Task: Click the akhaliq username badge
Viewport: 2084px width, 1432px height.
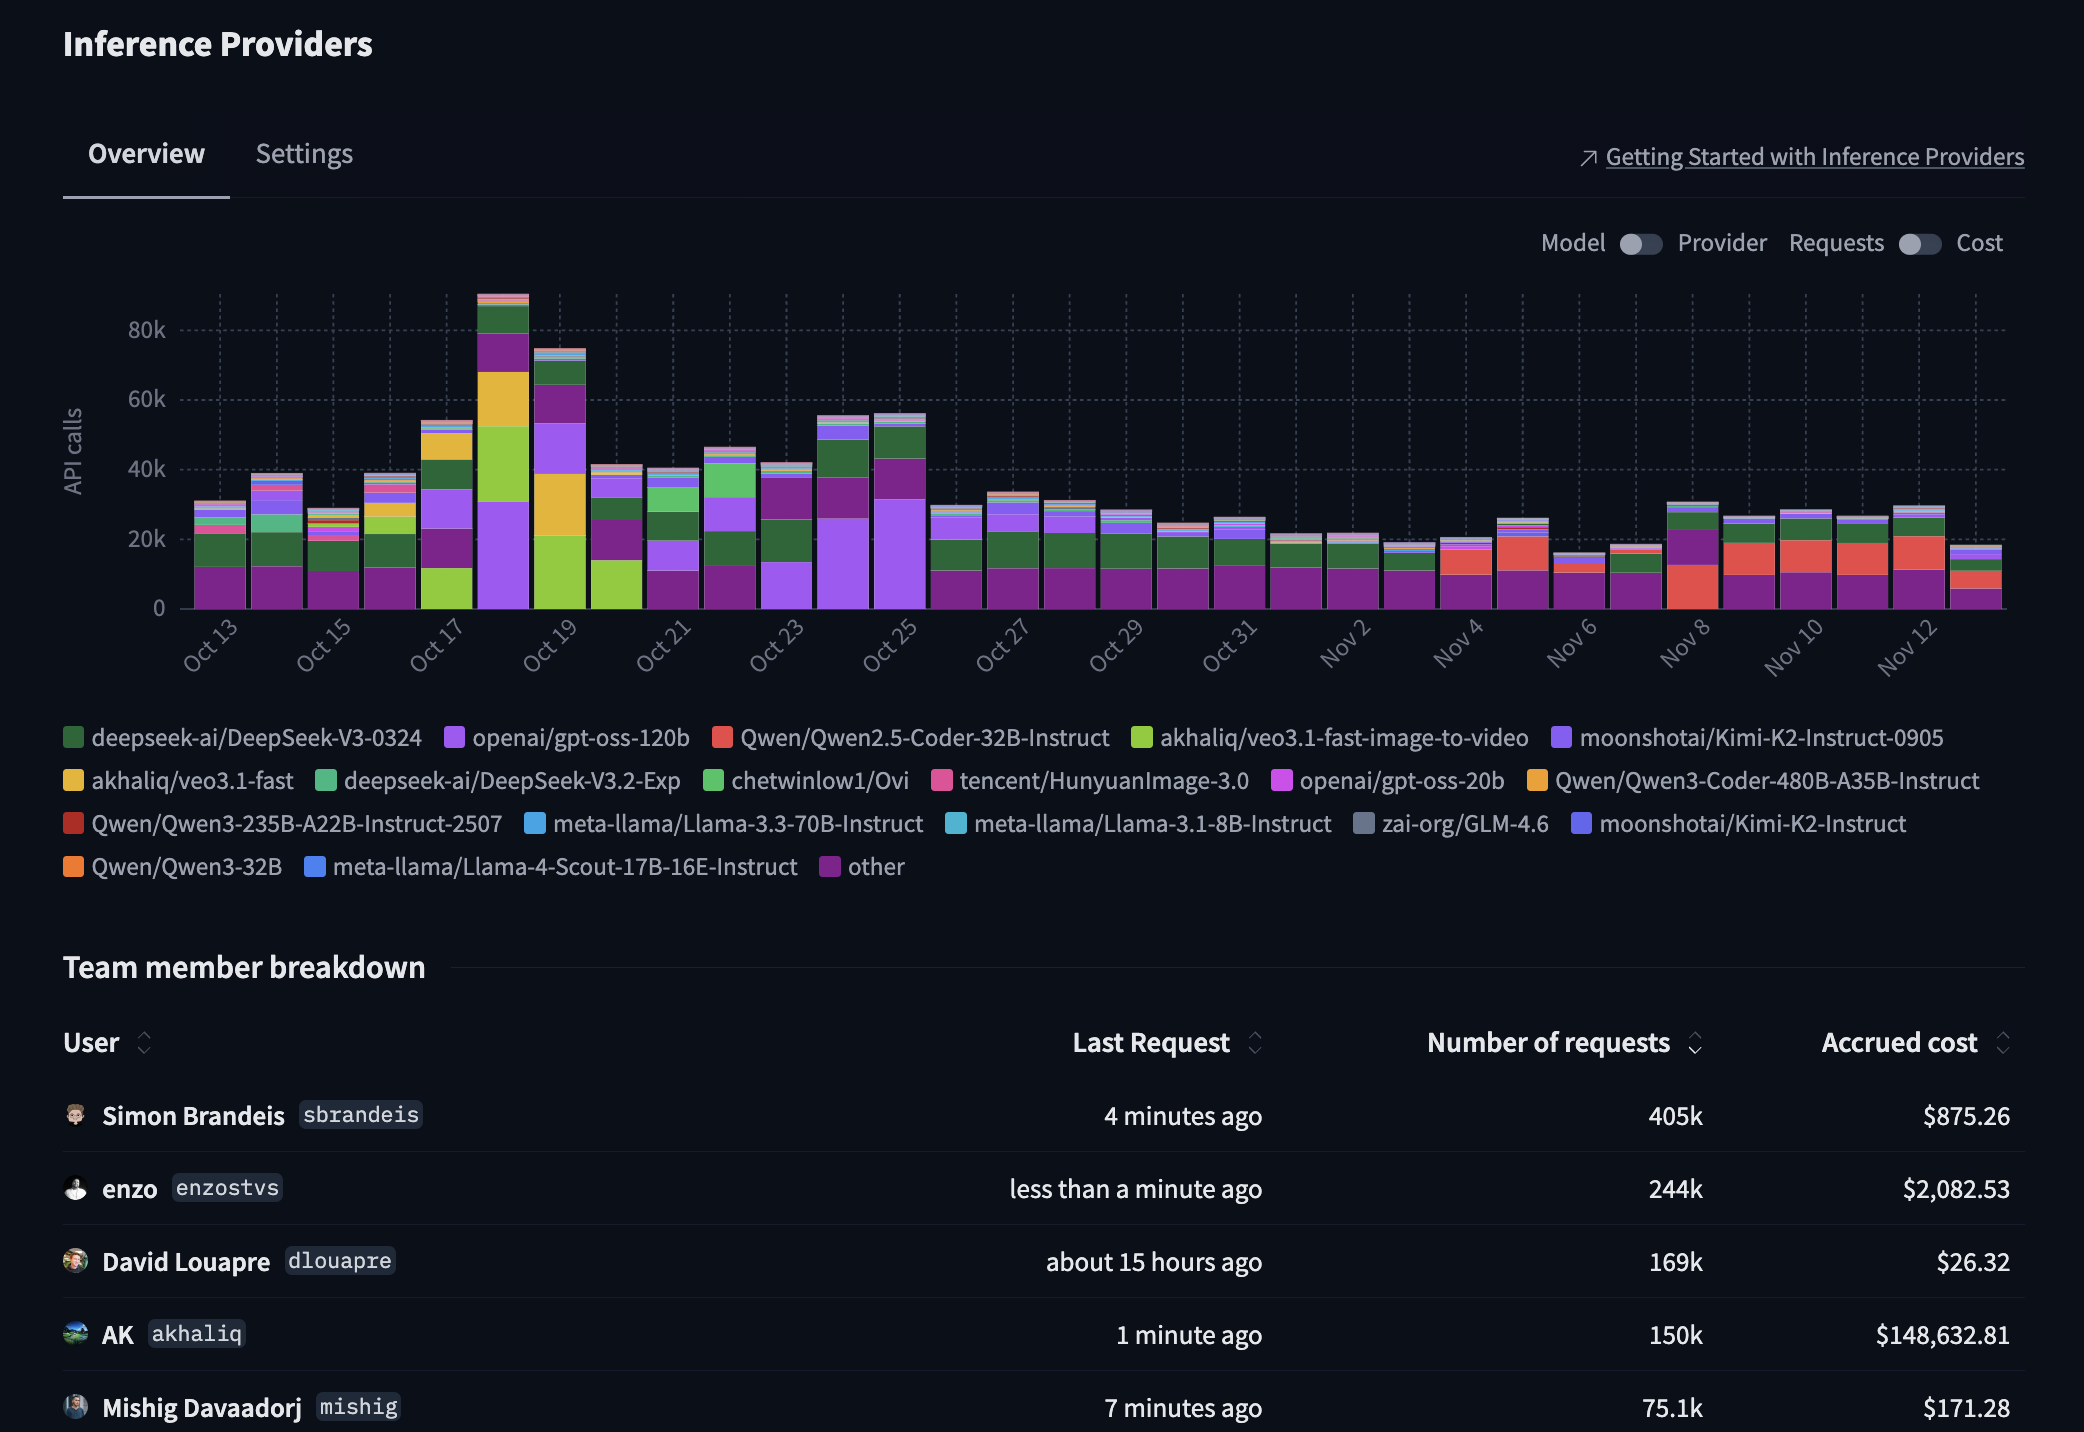Action: tap(196, 1334)
